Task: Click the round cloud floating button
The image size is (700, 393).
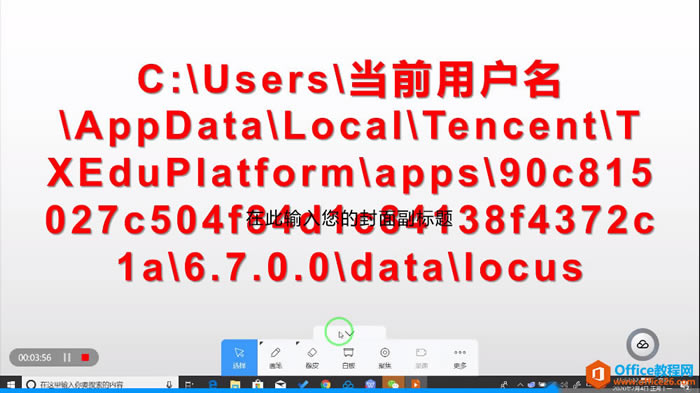Action: tap(642, 344)
